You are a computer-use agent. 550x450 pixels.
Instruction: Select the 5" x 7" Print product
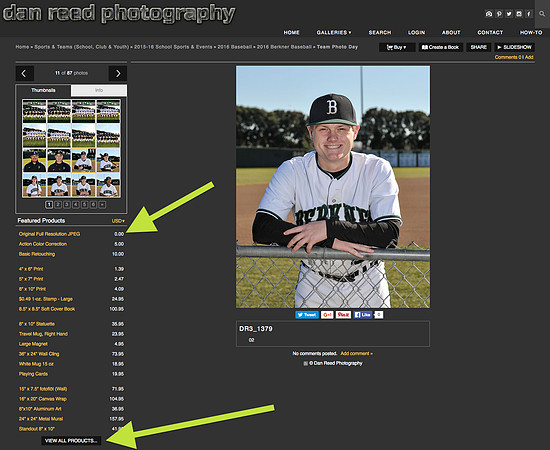click(31, 279)
